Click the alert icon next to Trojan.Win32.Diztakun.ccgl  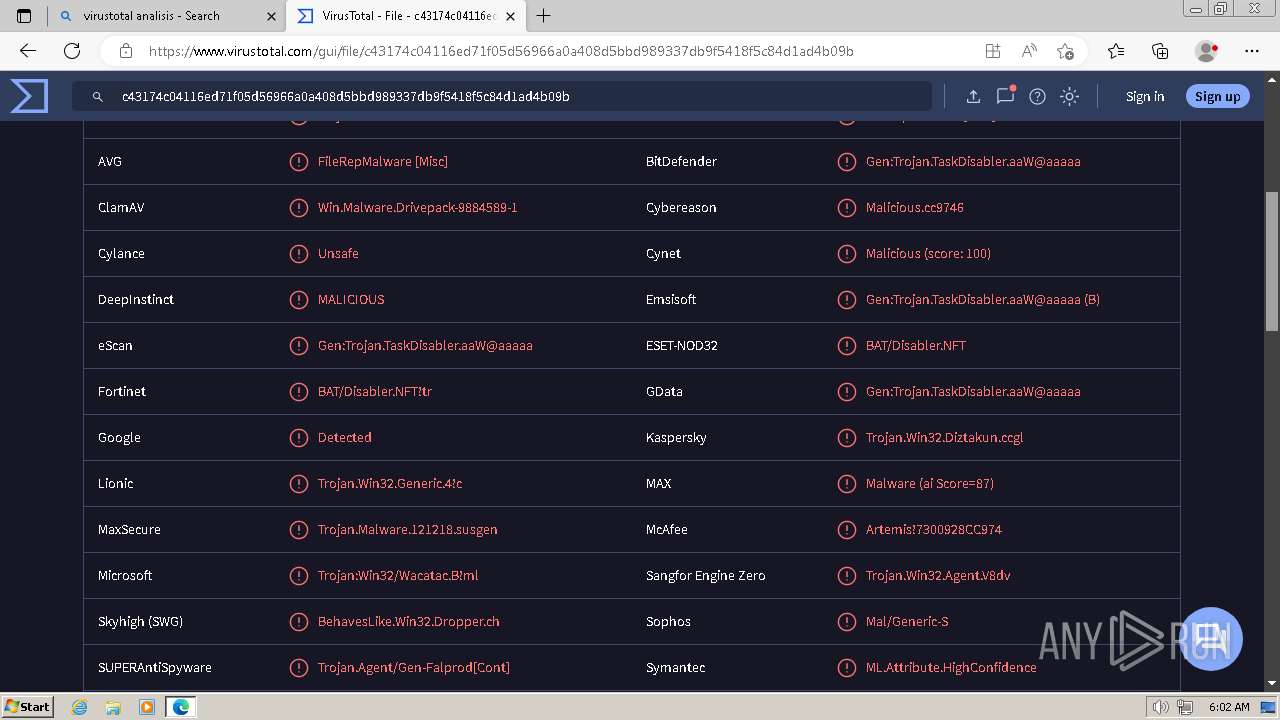[x=846, y=438]
